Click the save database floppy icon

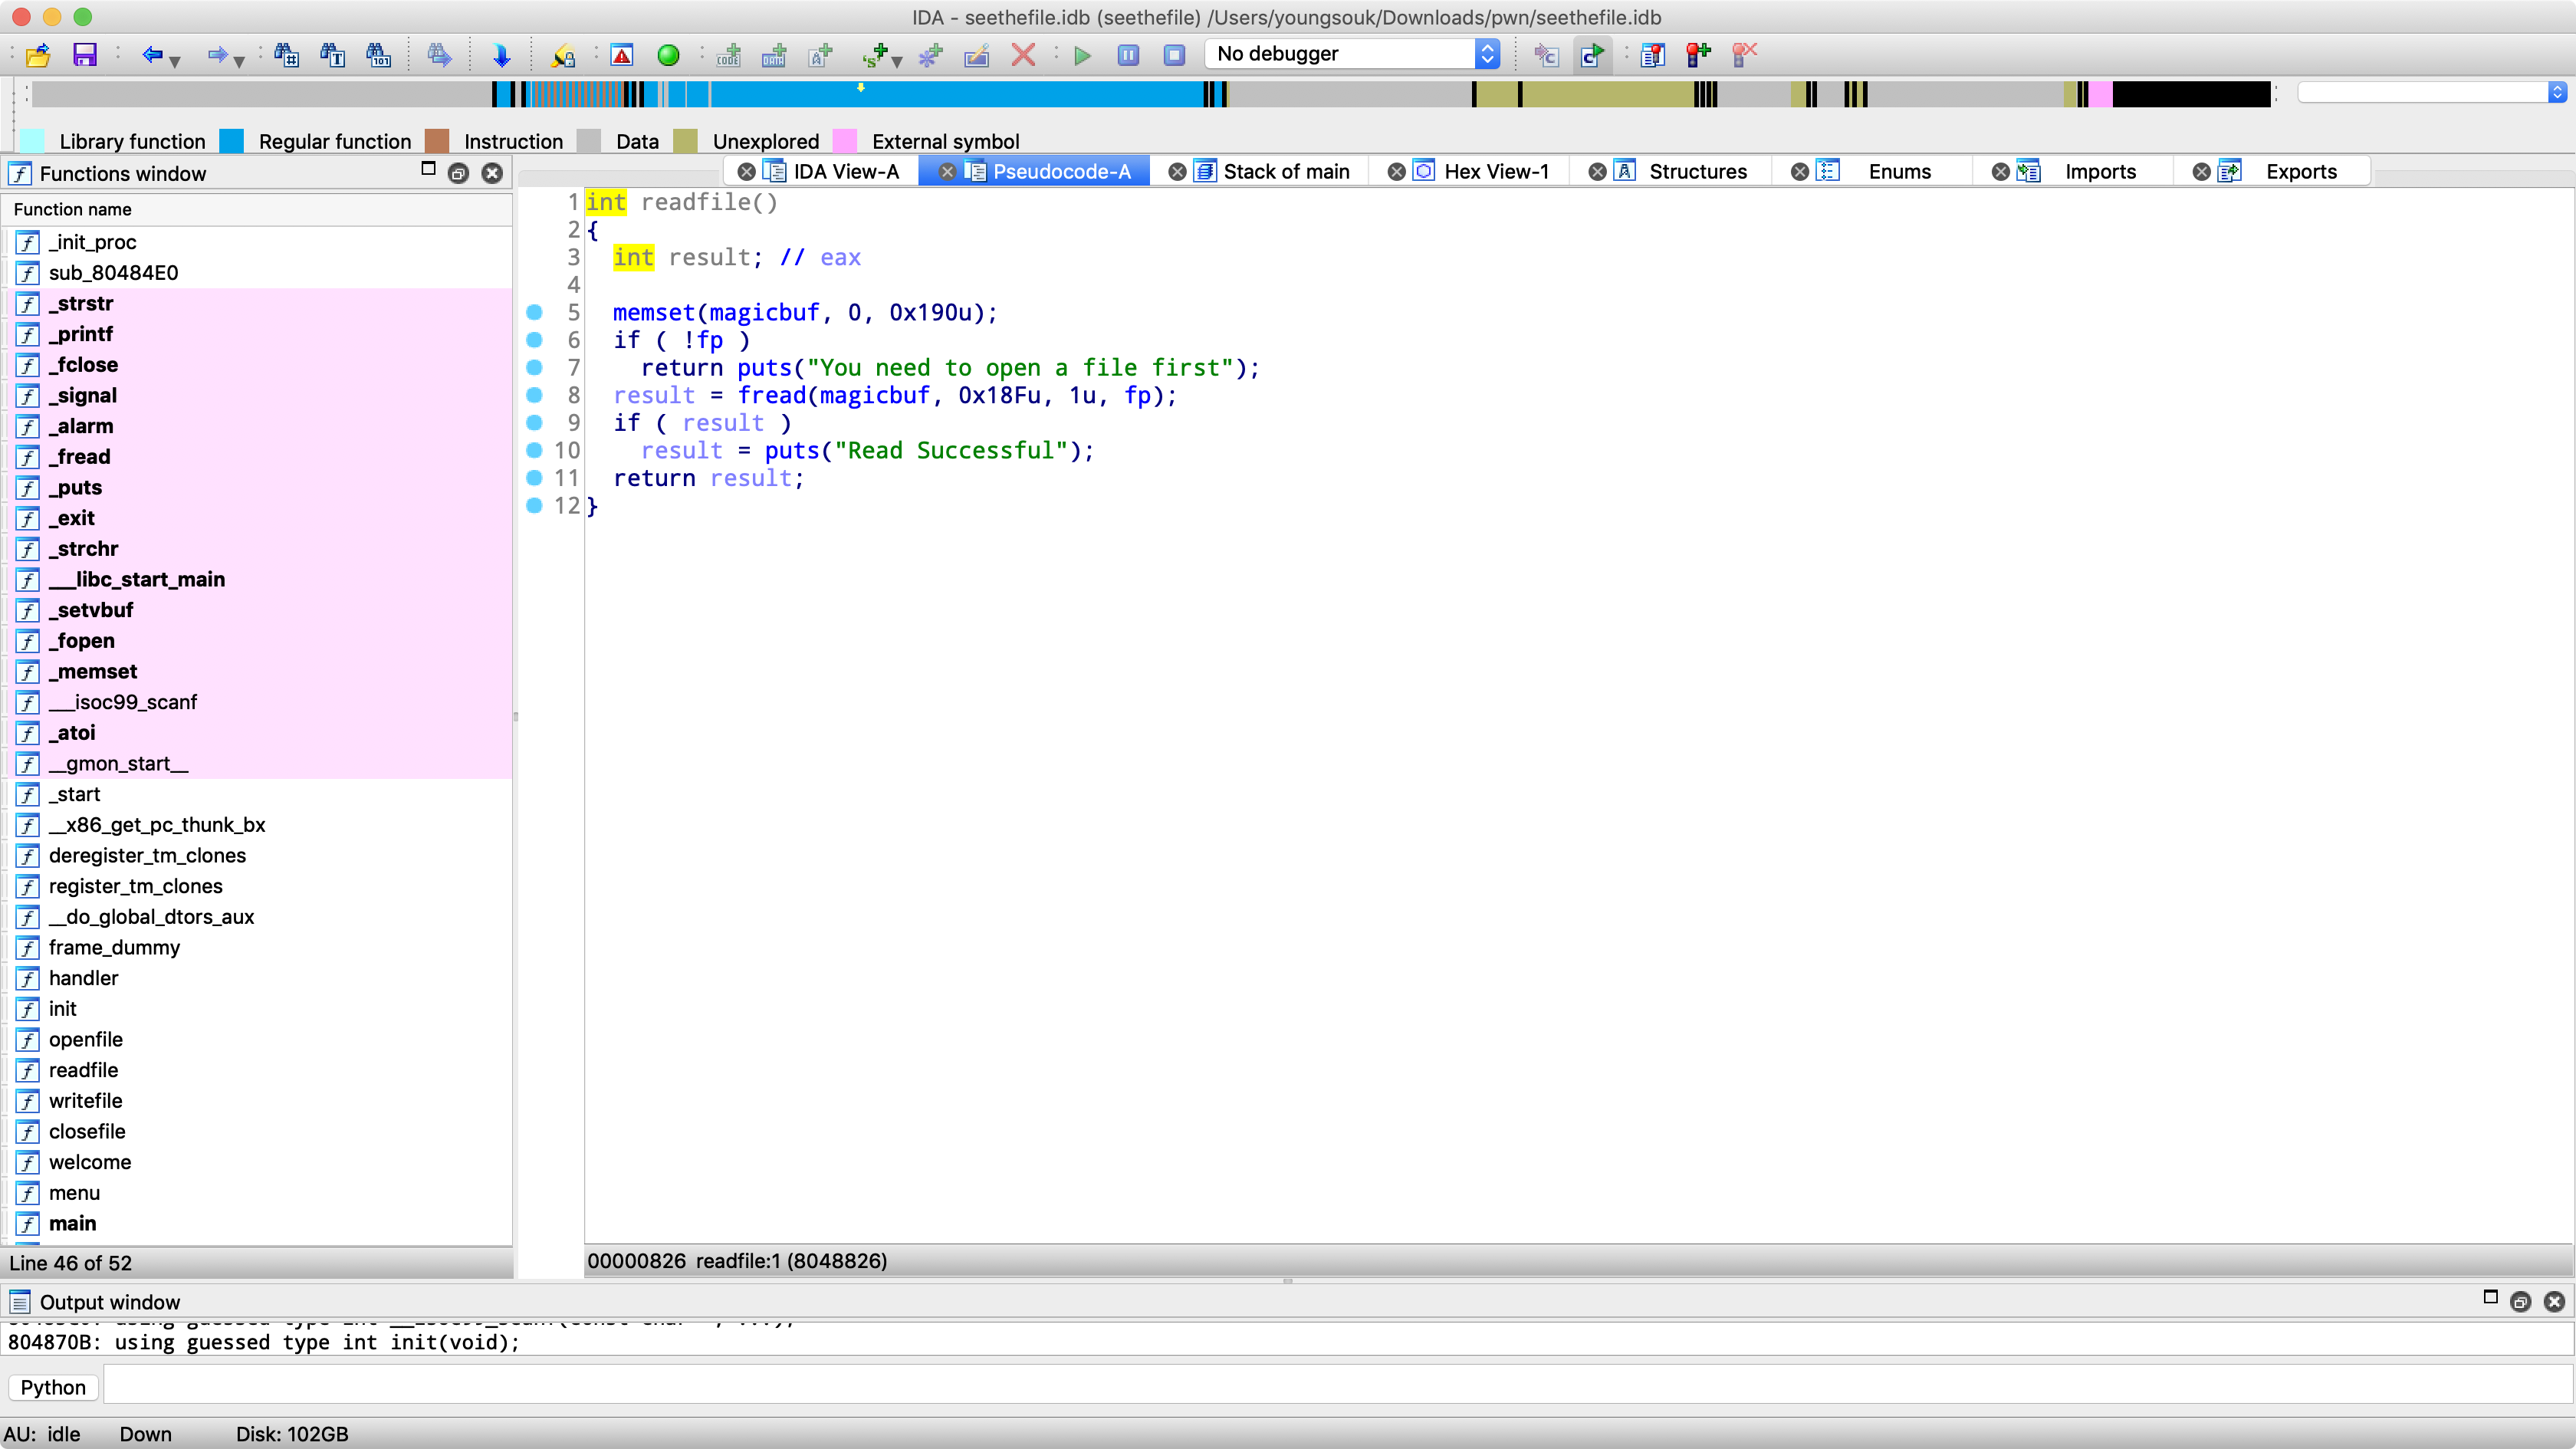tap(85, 55)
